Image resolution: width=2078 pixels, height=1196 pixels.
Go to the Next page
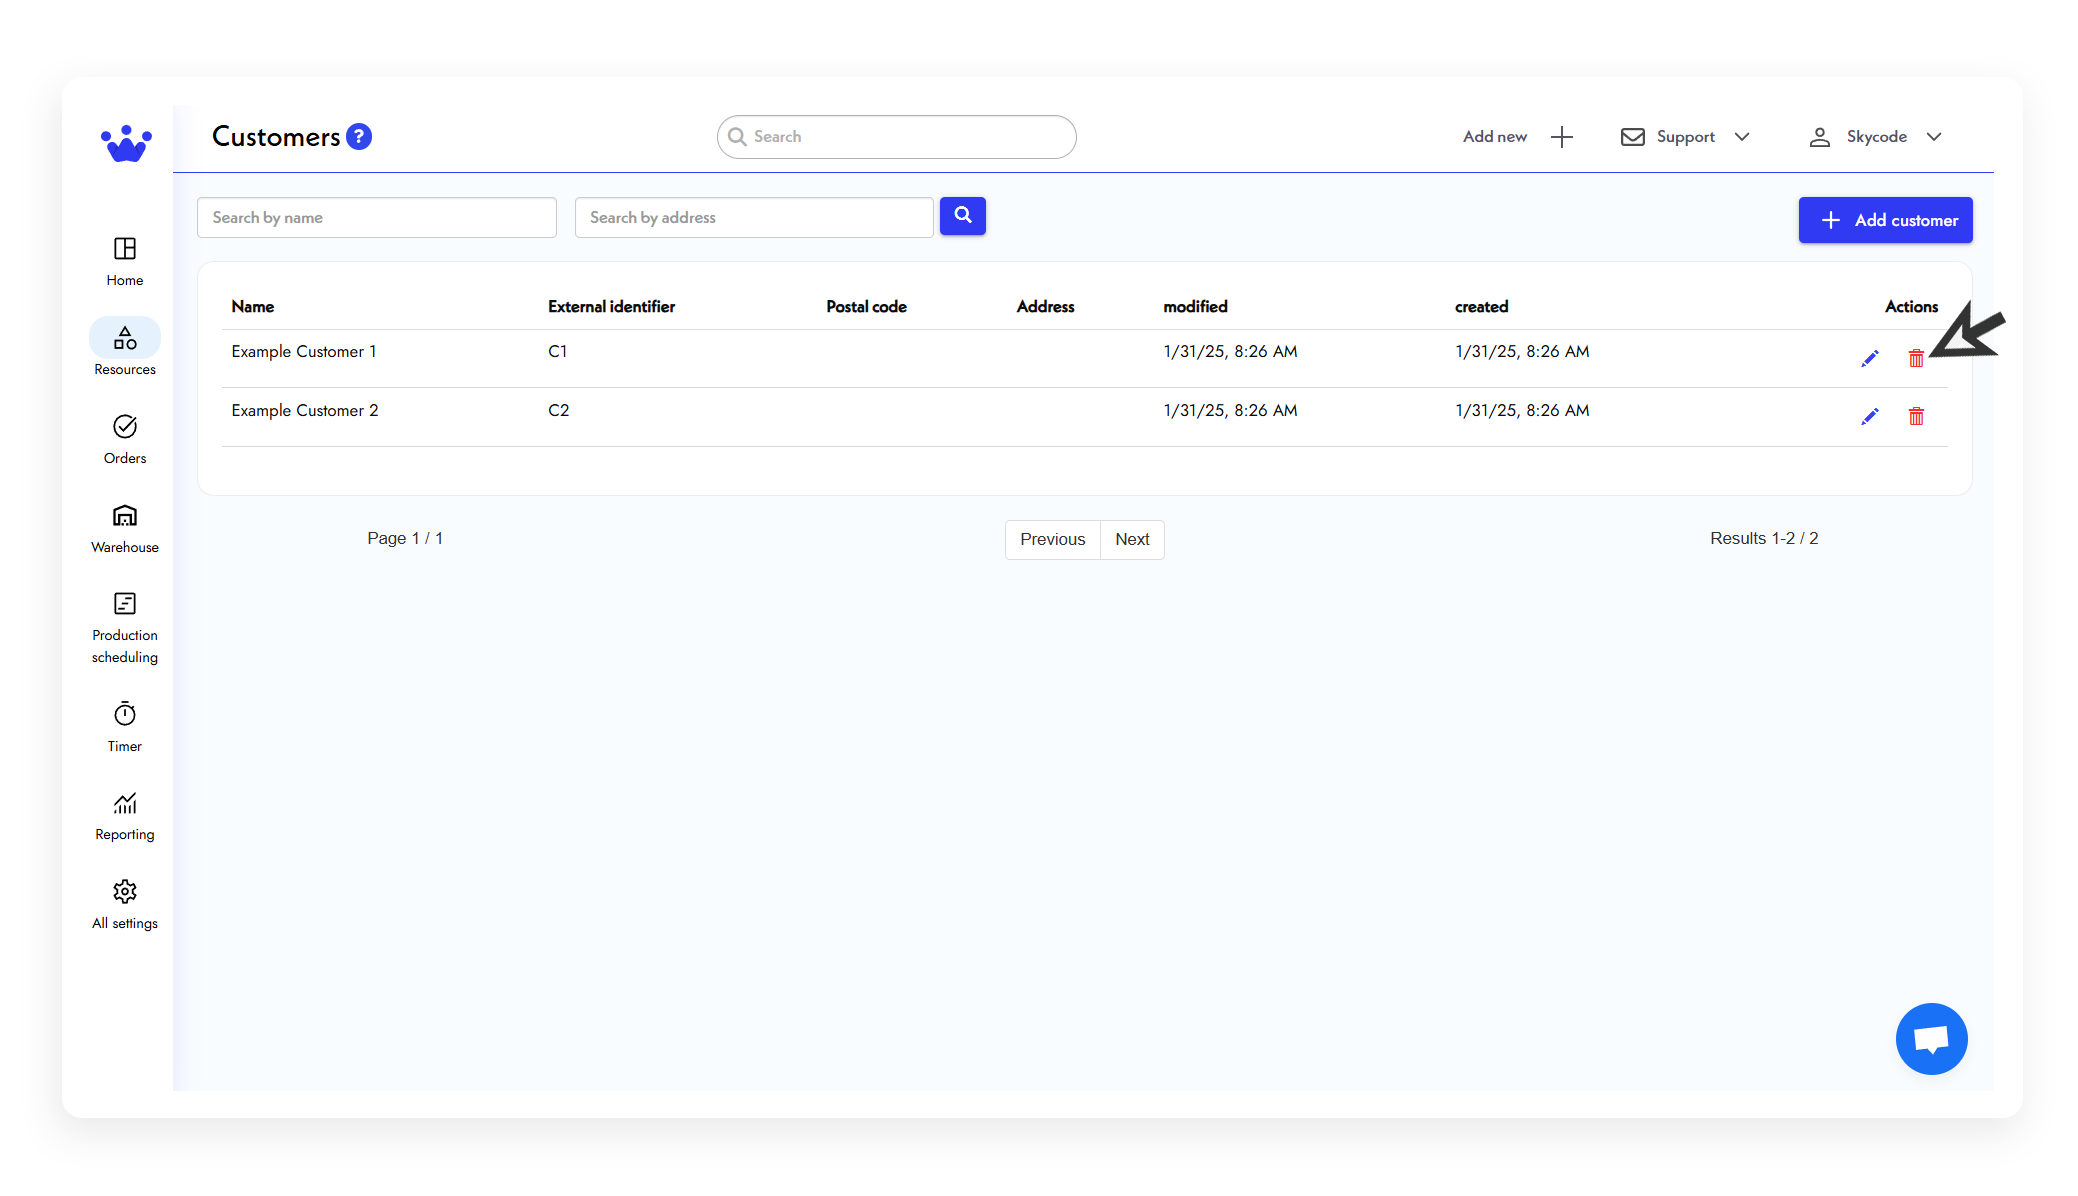pyautogui.click(x=1132, y=539)
